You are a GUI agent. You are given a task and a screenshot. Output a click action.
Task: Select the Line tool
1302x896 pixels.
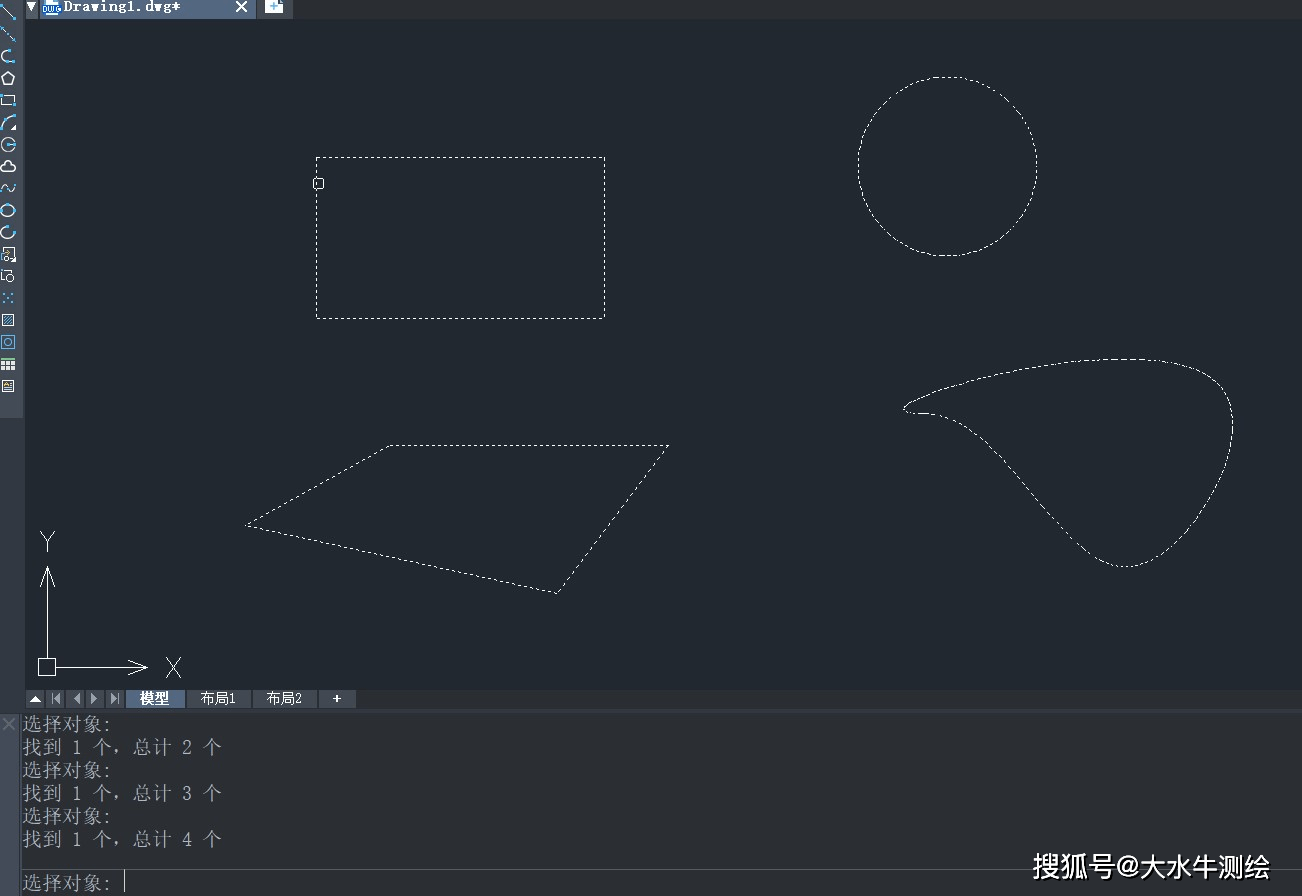point(8,12)
